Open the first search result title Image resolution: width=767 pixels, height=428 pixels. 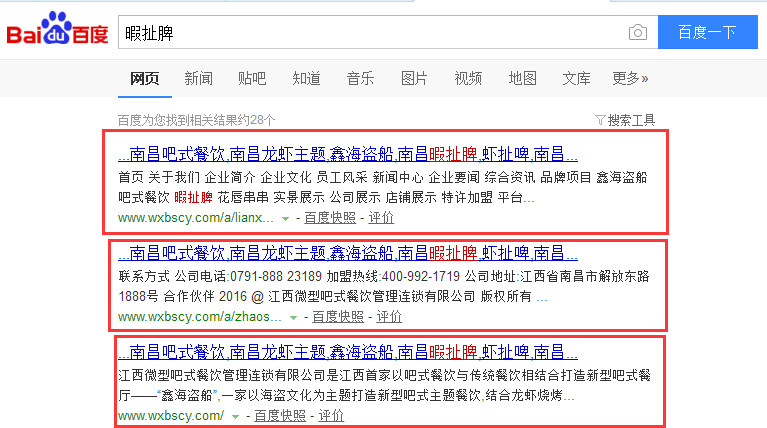(x=348, y=155)
